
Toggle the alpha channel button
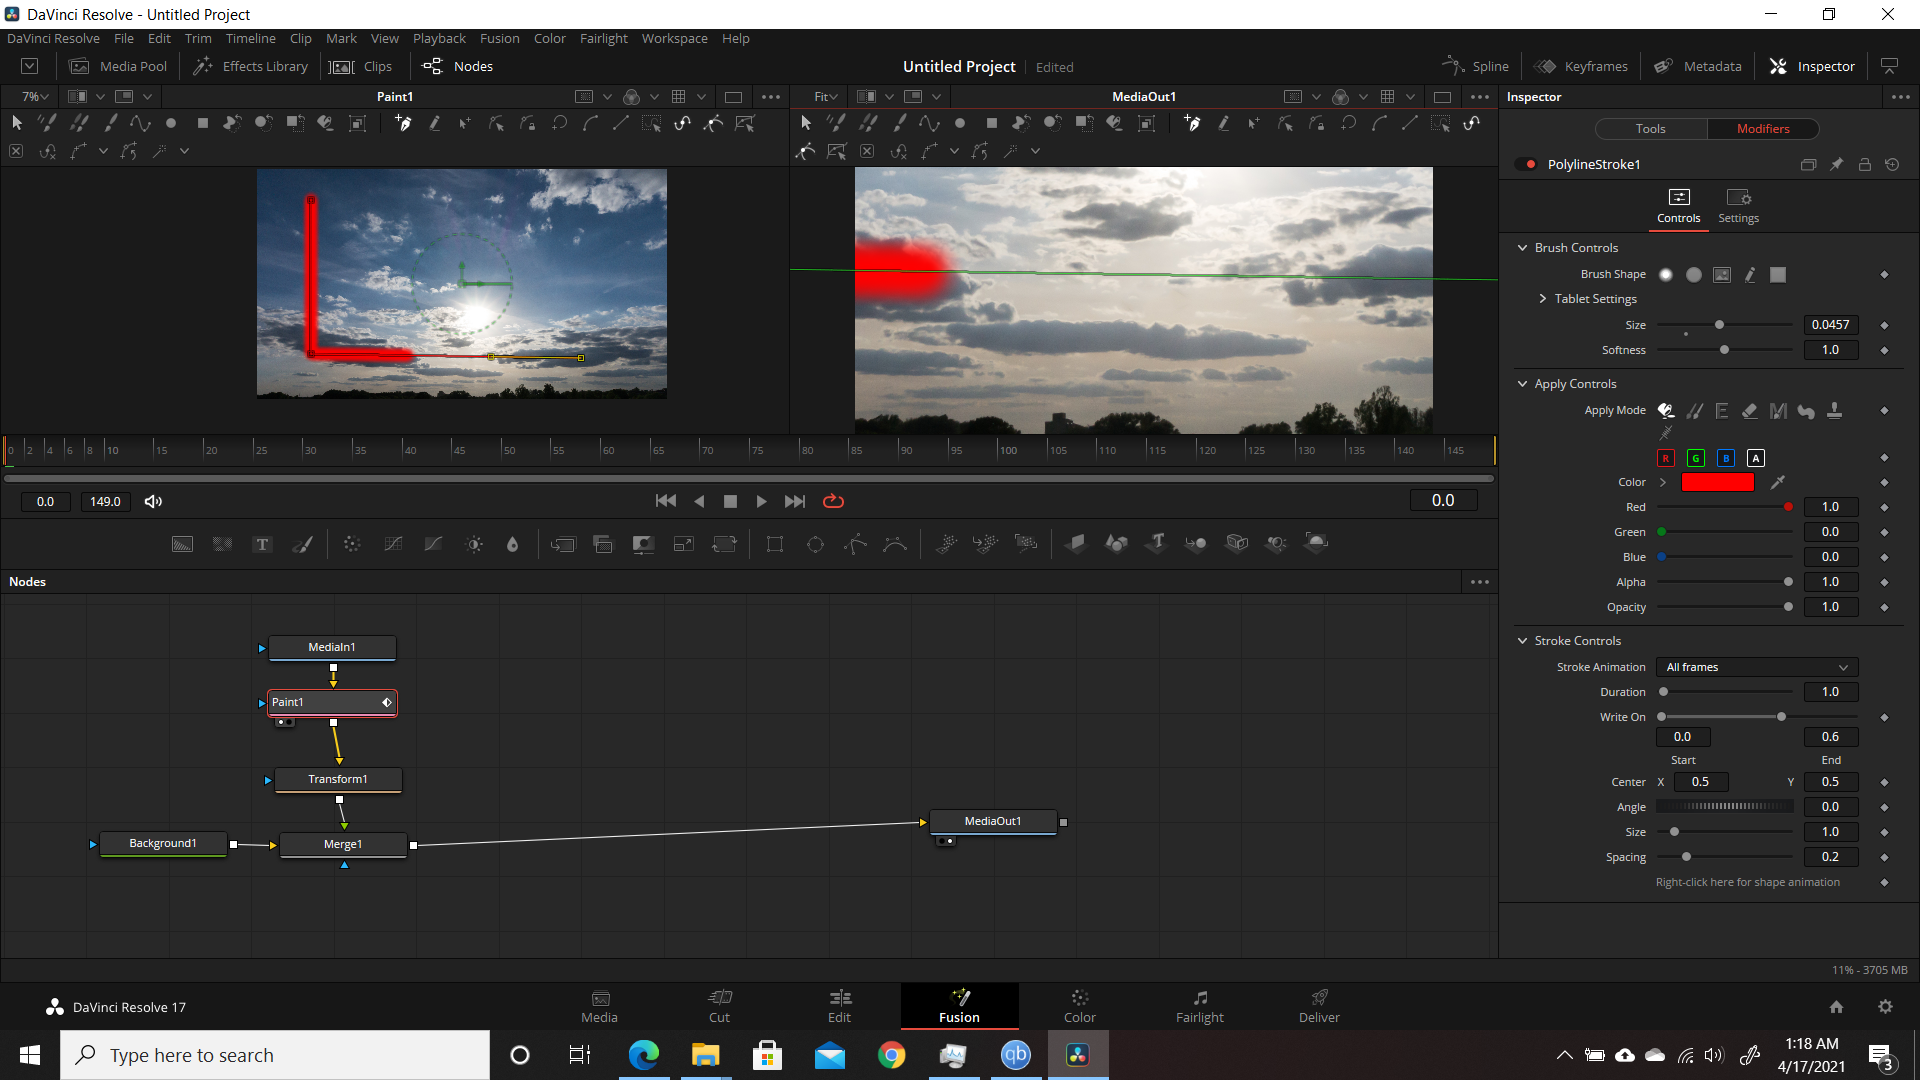click(1756, 458)
